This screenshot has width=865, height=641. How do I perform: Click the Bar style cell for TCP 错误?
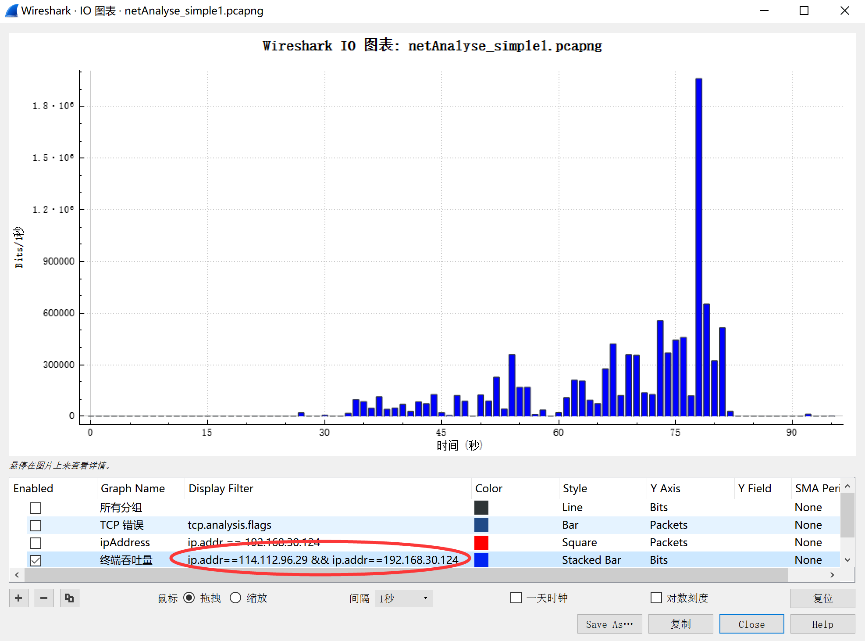pyautogui.click(x=570, y=525)
